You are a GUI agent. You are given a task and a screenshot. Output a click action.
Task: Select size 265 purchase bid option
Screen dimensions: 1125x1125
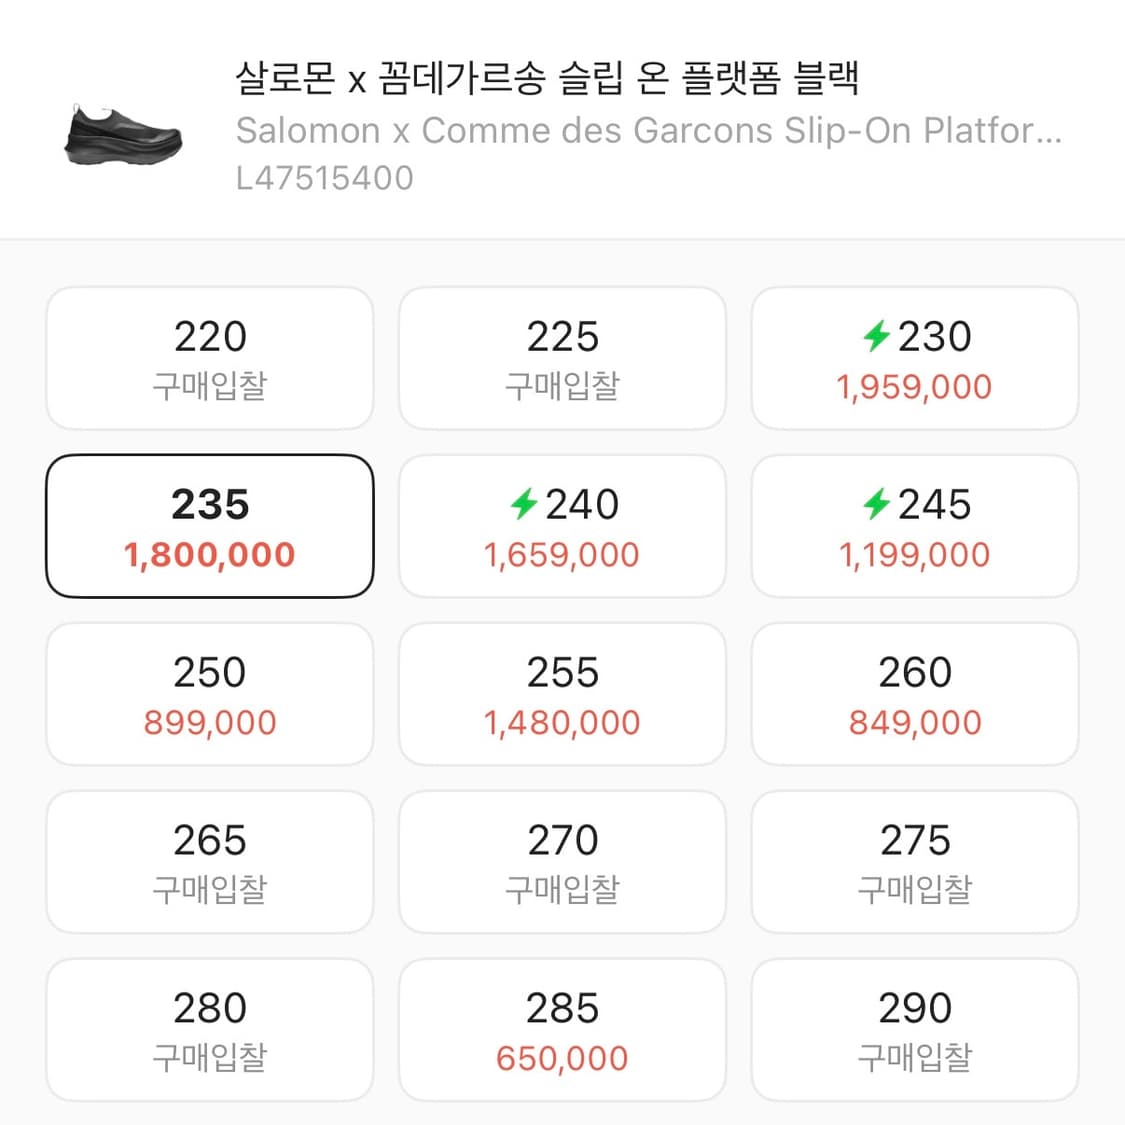coord(209,861)
